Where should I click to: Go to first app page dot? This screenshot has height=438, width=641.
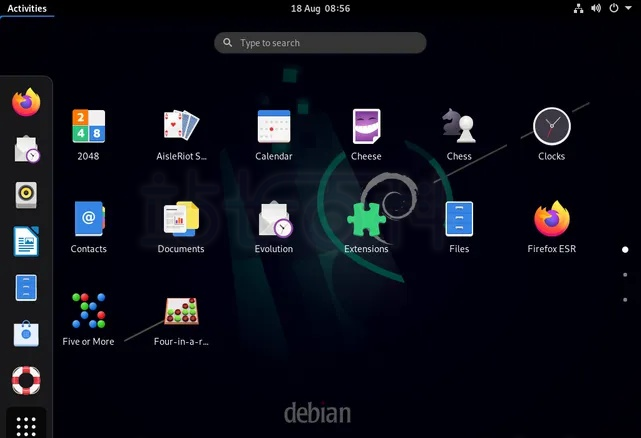[625, 249]
